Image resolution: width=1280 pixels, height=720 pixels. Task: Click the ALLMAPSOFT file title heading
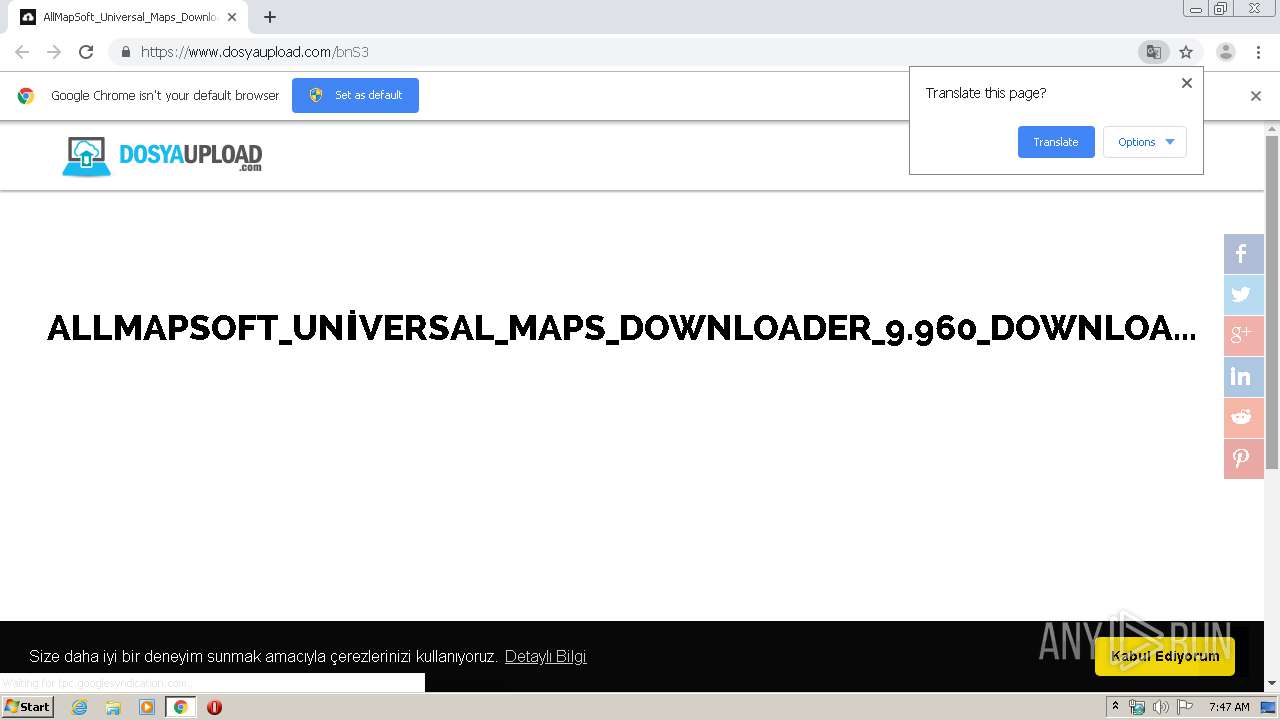point(621,328)
